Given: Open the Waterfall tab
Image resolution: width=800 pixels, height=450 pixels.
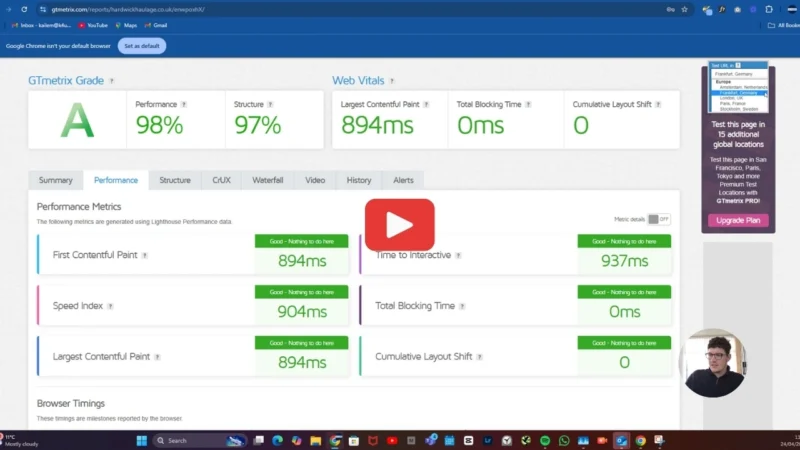Looking at the screenshot, I should coord(267,180).
